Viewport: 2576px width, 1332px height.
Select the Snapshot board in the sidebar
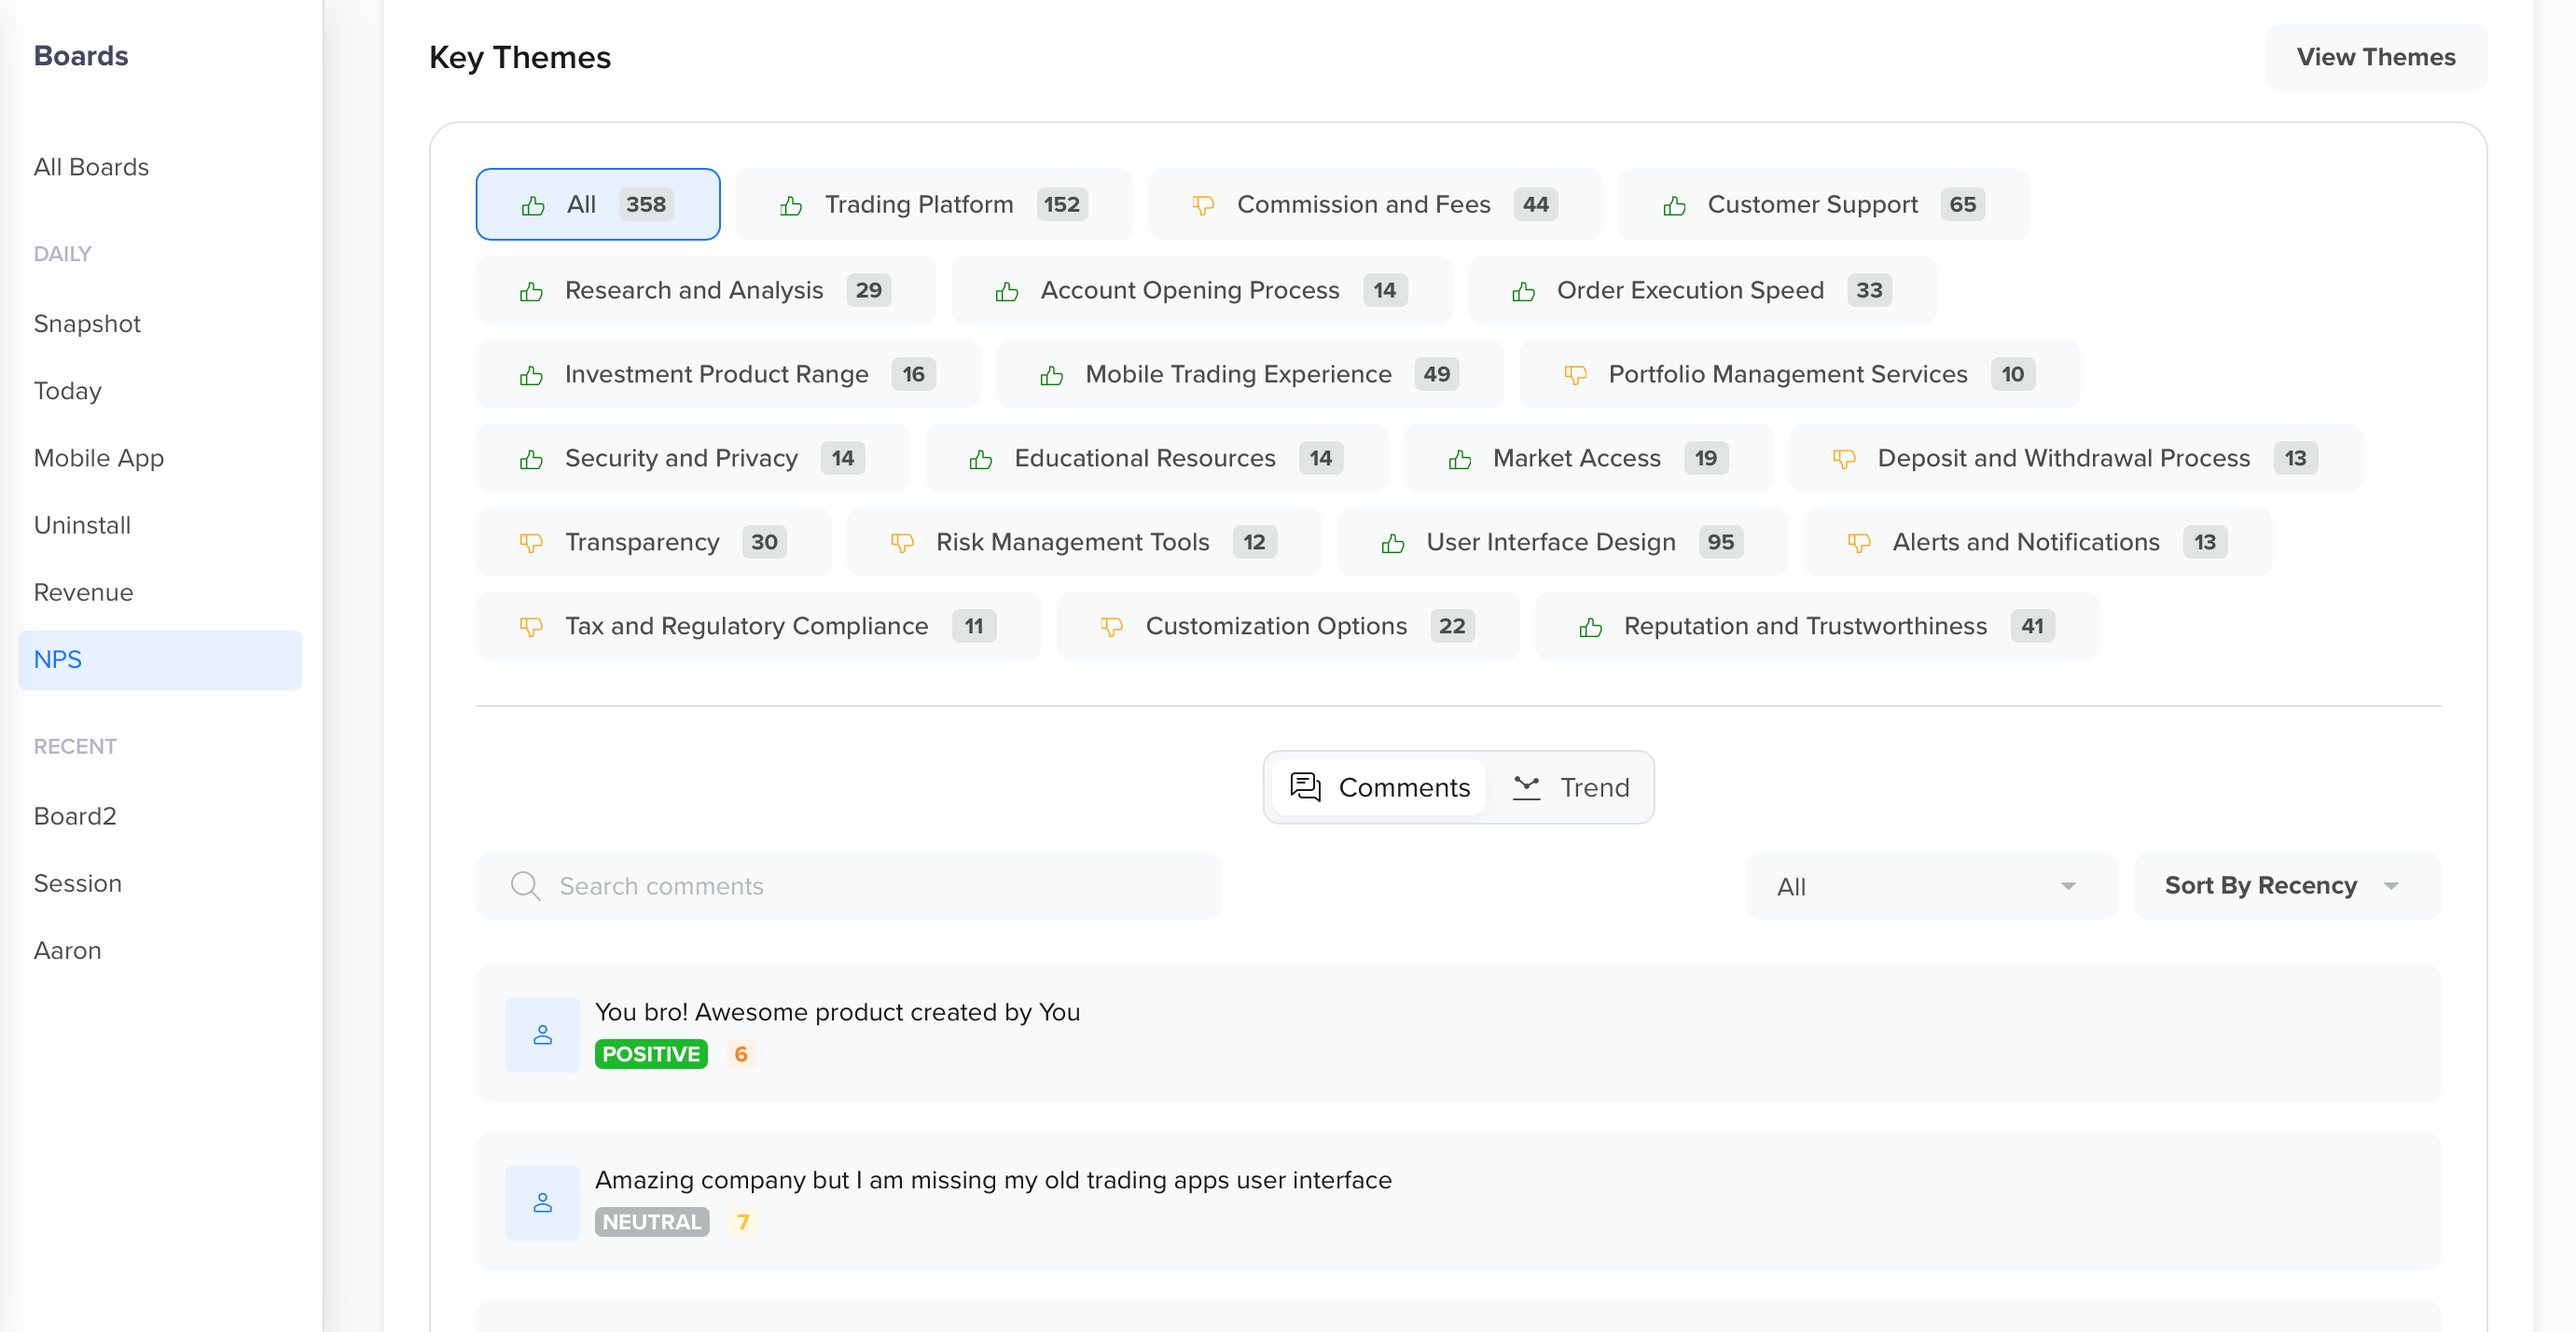click(87, 323)
